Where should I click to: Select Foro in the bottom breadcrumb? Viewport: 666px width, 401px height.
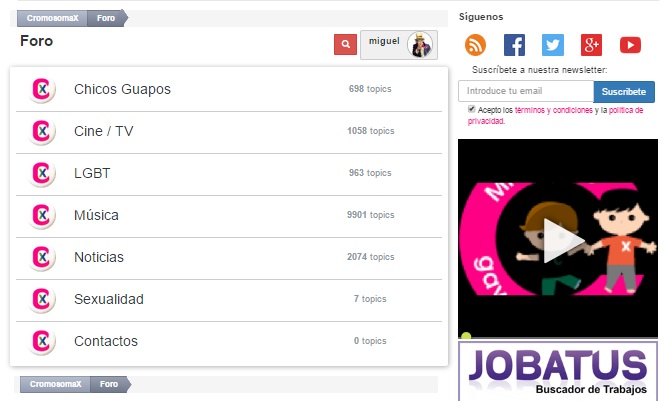108,384
